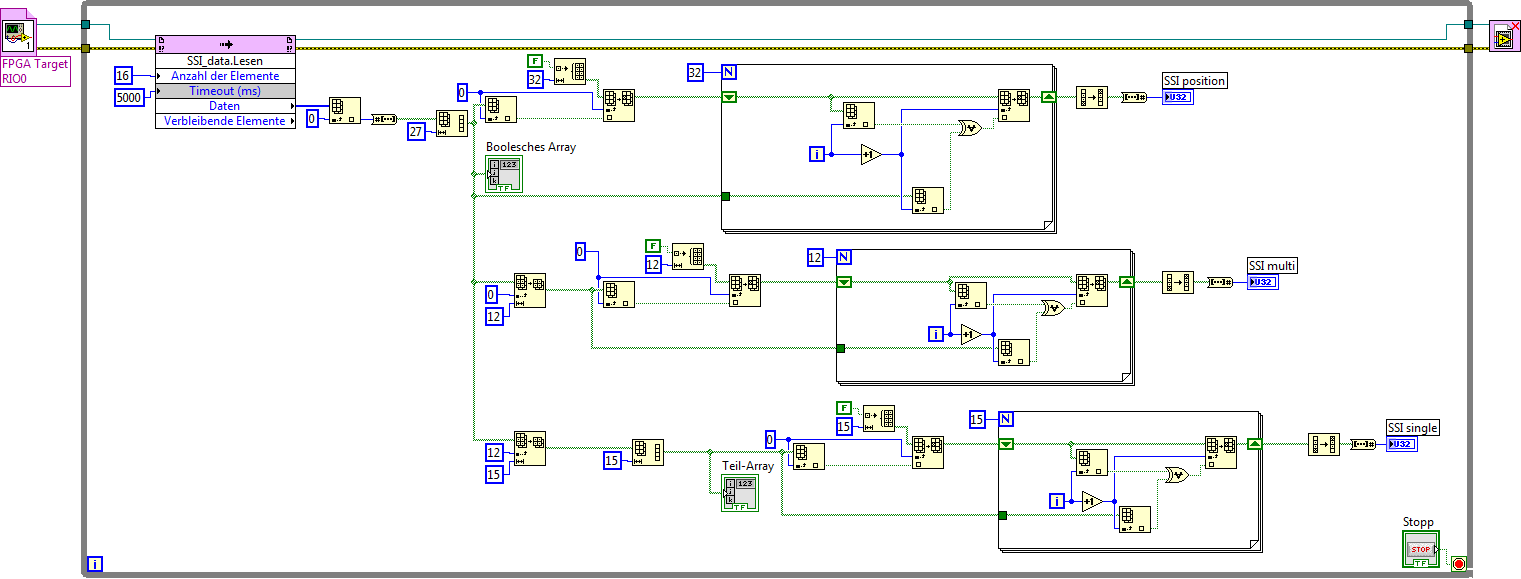Click the Teil-Array label

coord(748,466)
